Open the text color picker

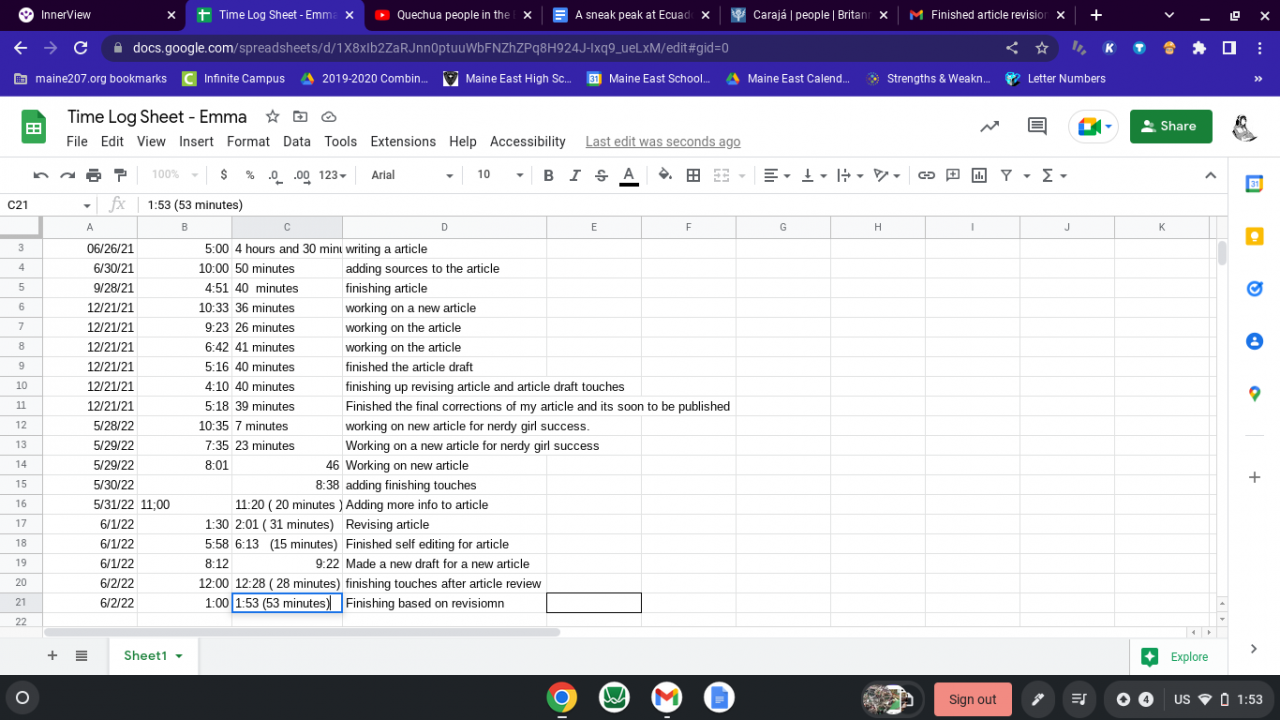[629, 175]
